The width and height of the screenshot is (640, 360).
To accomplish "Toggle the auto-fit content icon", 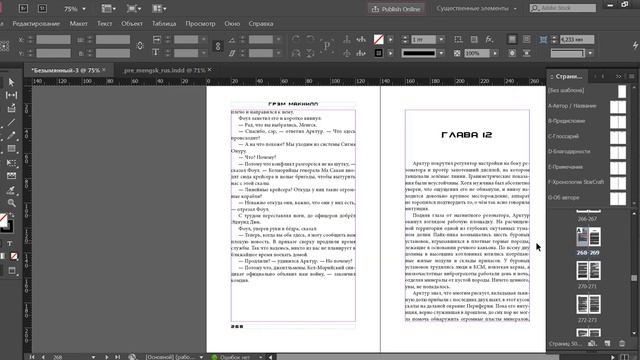I will (x=543, y=40).
